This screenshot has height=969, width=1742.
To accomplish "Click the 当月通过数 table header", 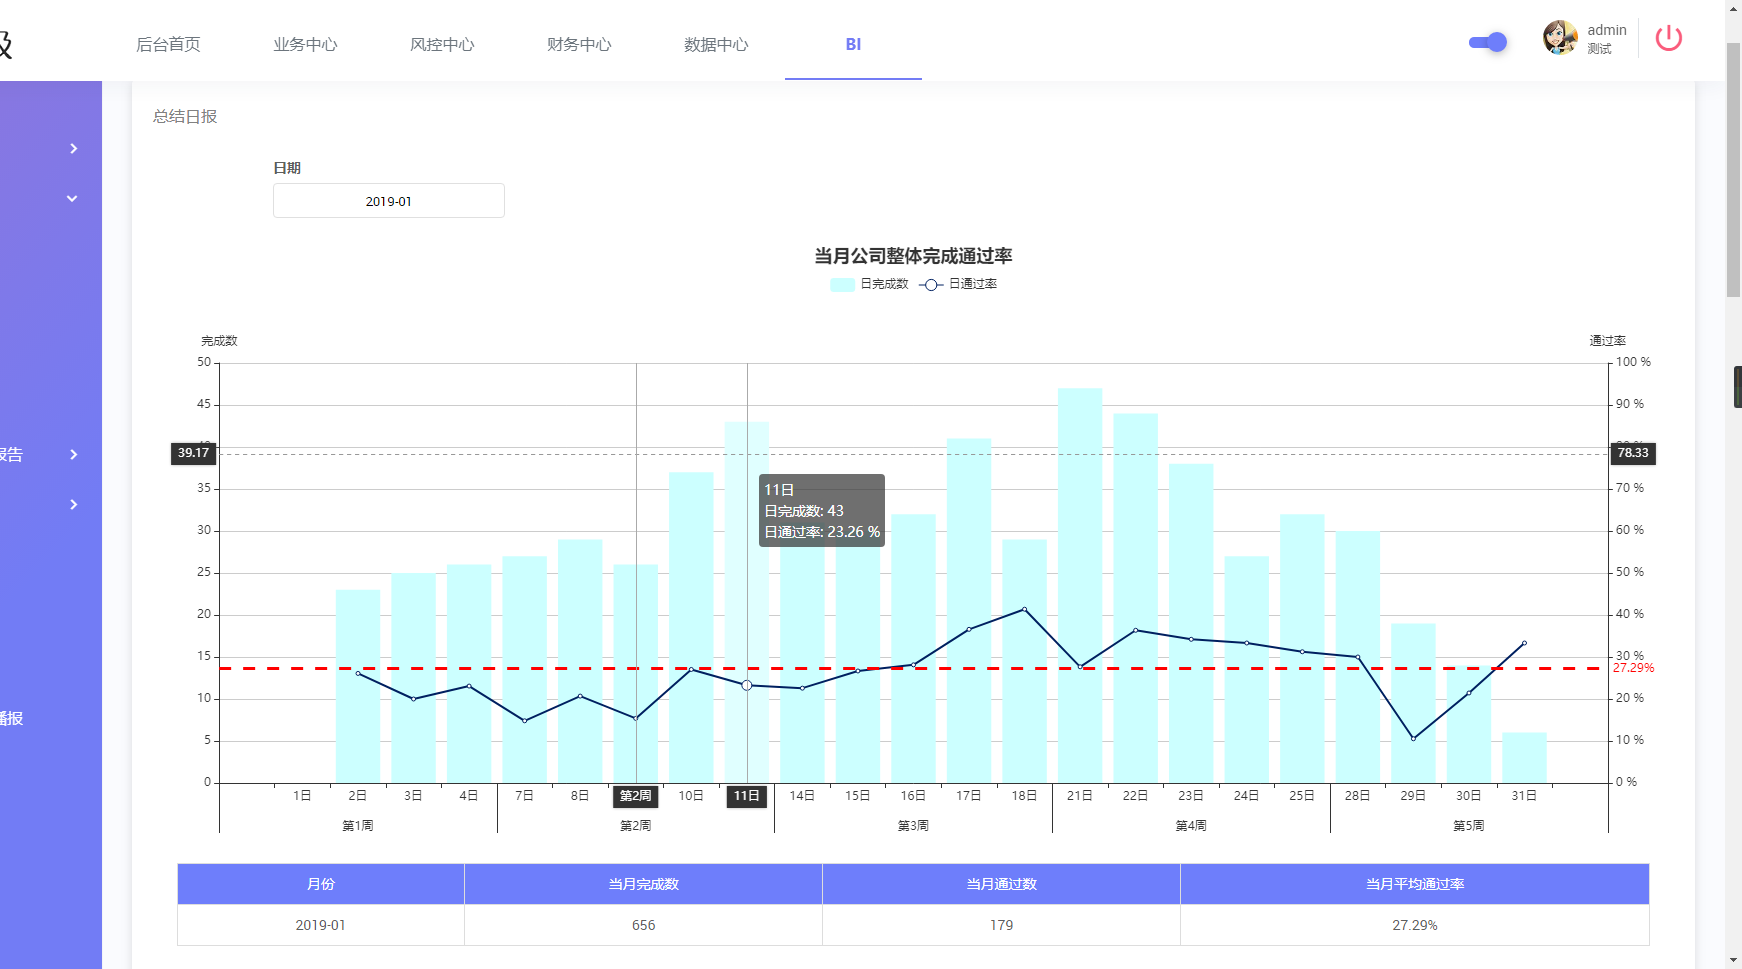I will tap(1002, 884).
